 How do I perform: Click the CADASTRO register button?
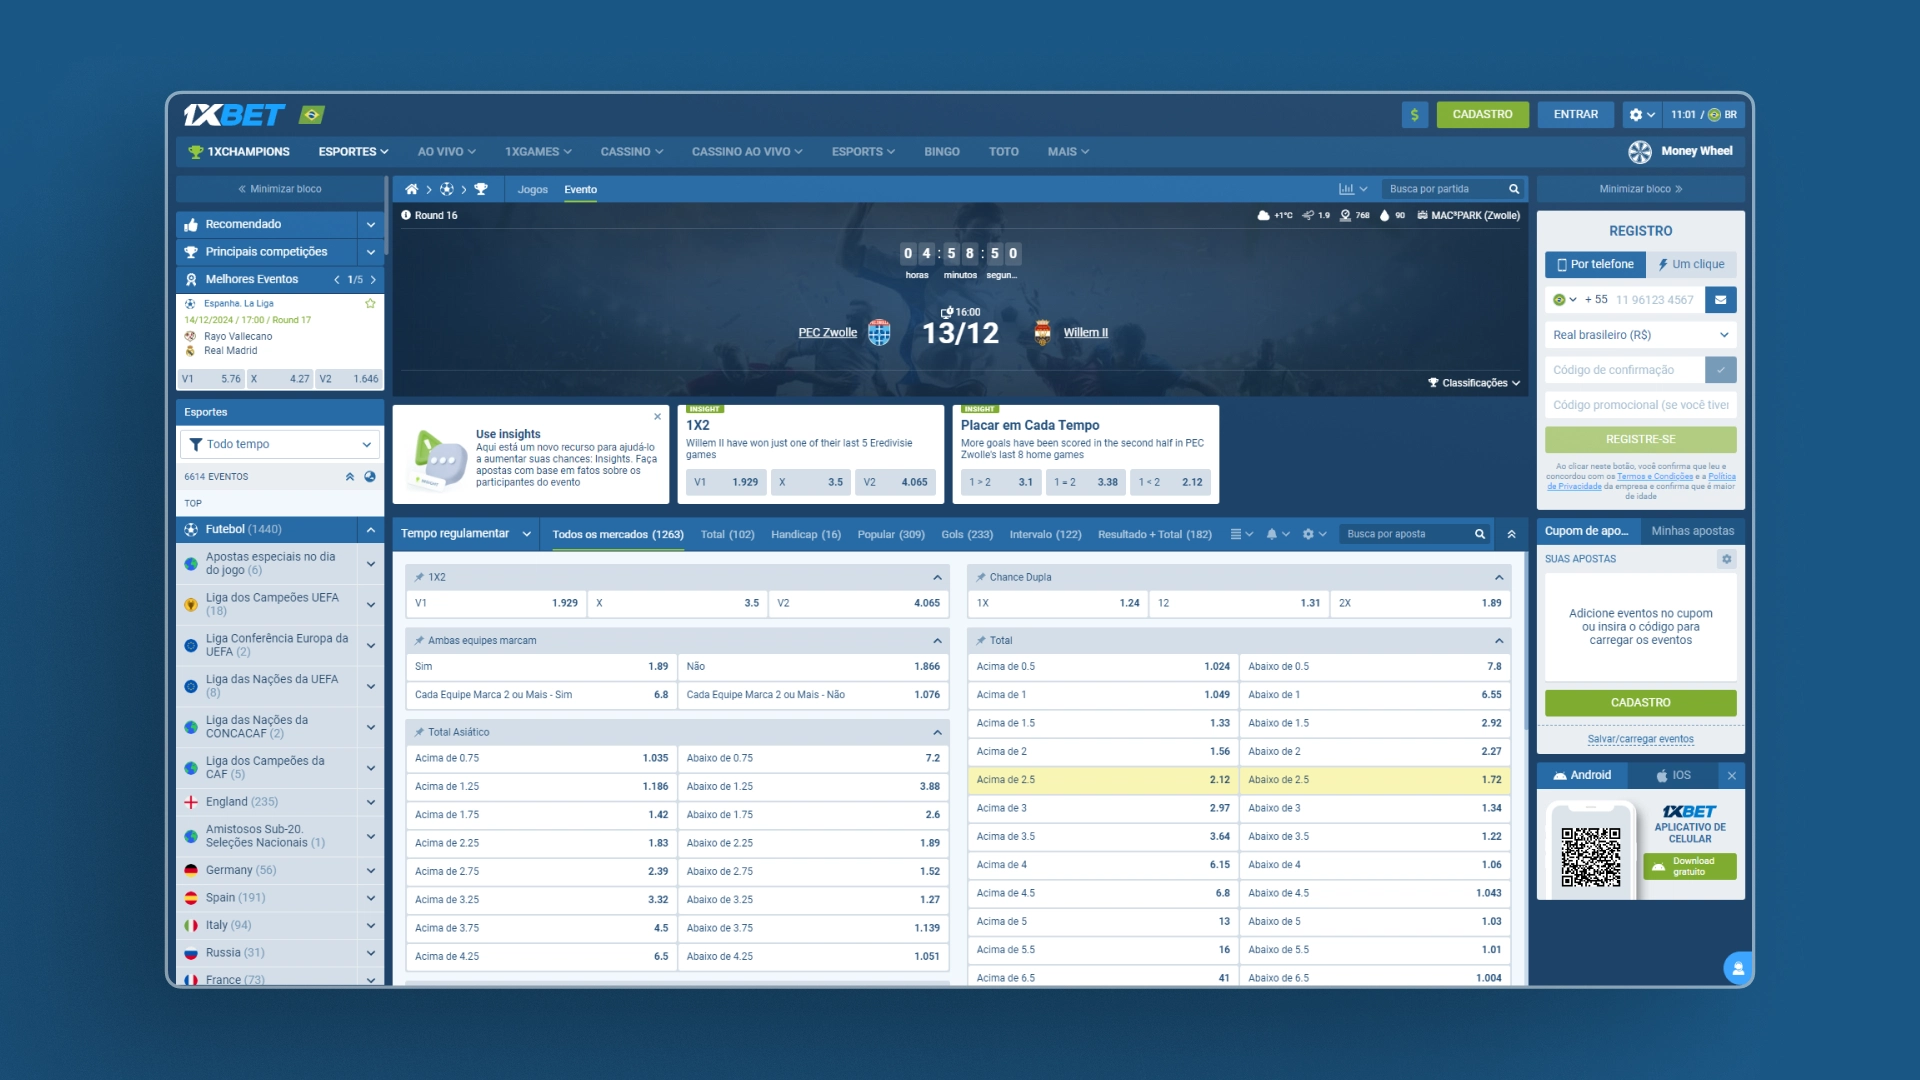click(1482, 115)
